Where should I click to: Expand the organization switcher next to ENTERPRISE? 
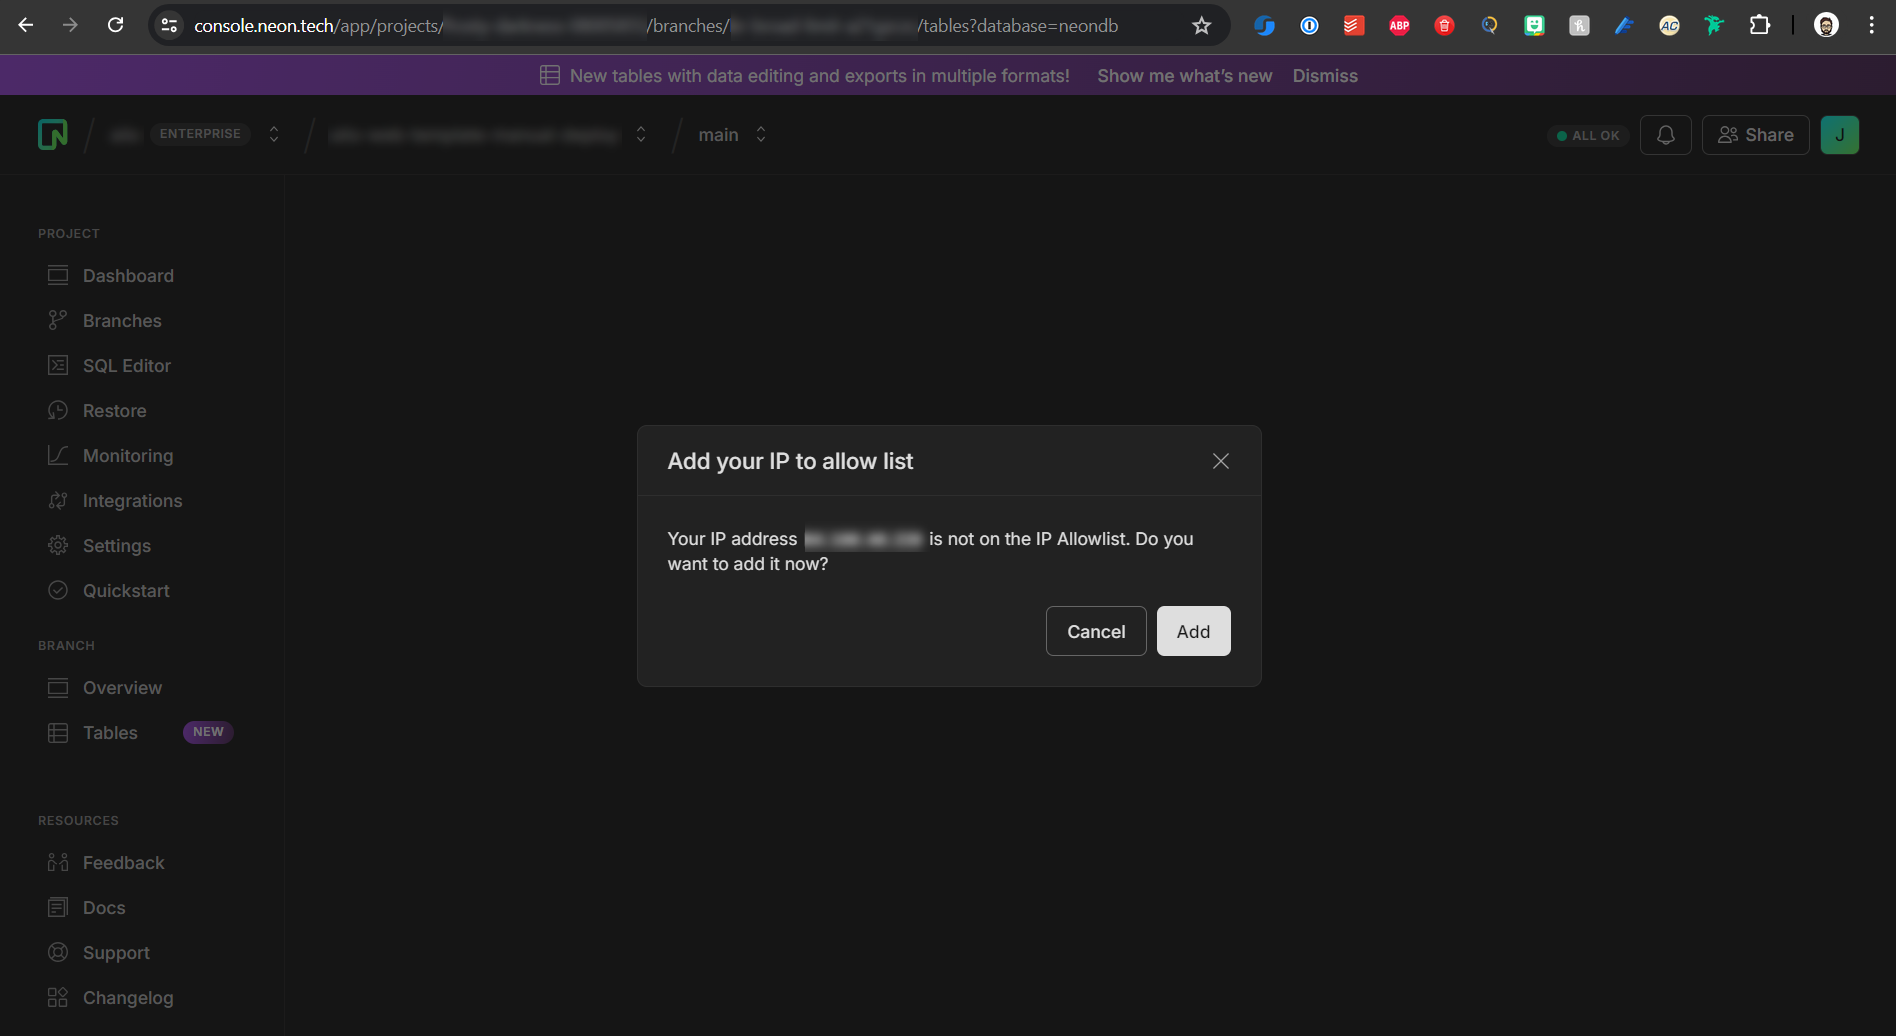coord(274,134)
